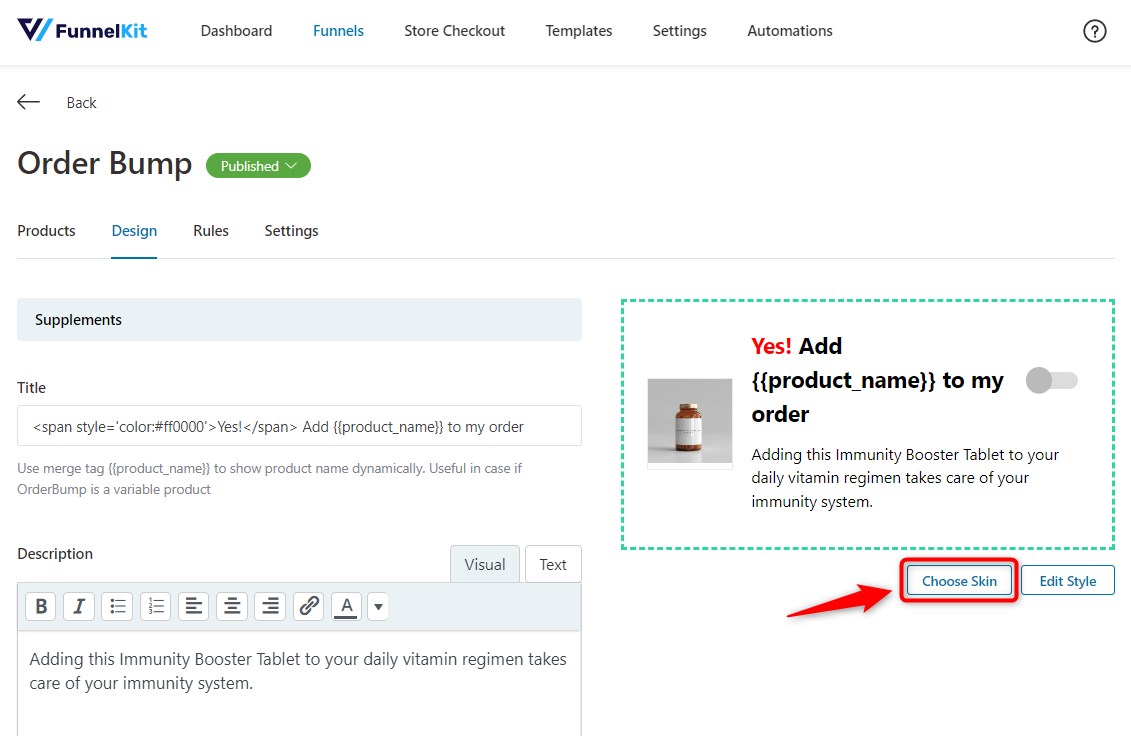Click the back arrow icon

28,102
